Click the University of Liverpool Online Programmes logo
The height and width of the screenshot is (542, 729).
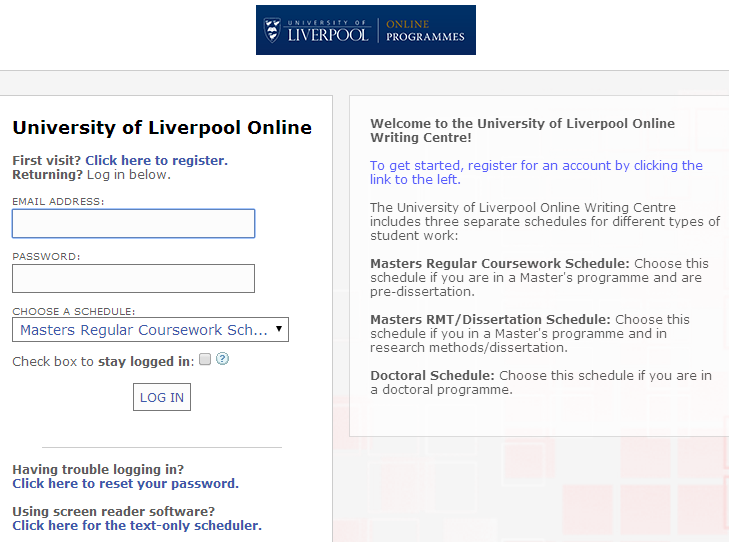coord(366,30)
